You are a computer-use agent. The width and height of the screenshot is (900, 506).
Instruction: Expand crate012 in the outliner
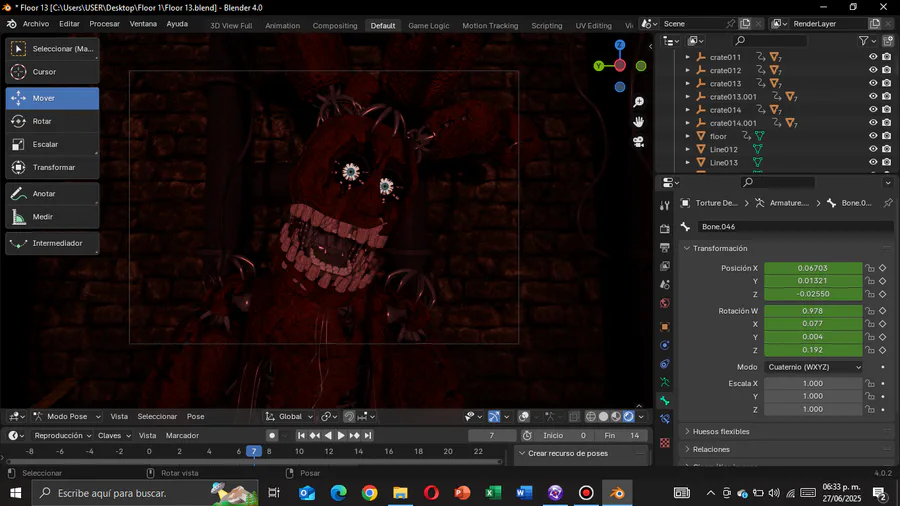pyautogui.click(x=688, y=70)
